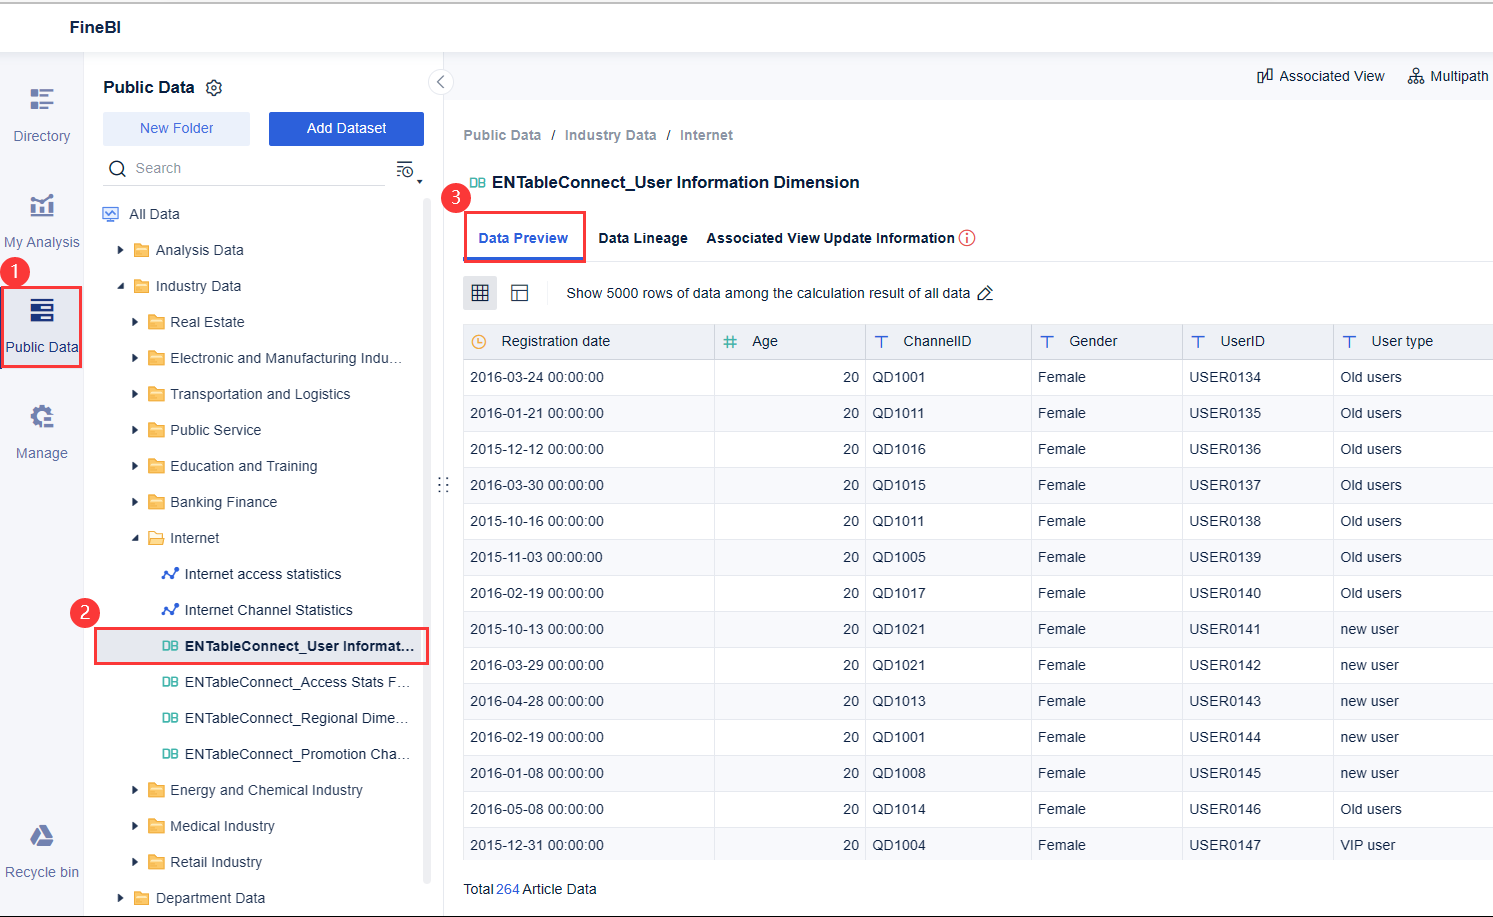Switch to grid table view
1493x917 pixels.
480,293
